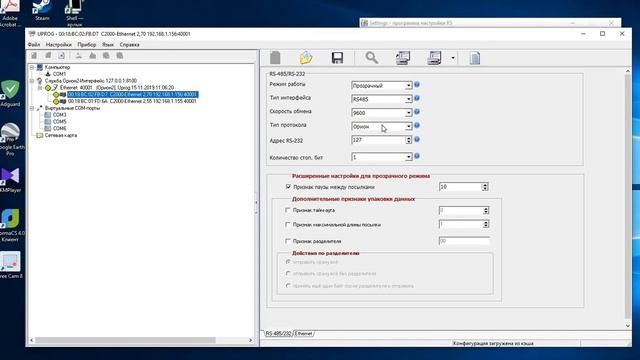Open the Настройки menu

pos(59,44)
